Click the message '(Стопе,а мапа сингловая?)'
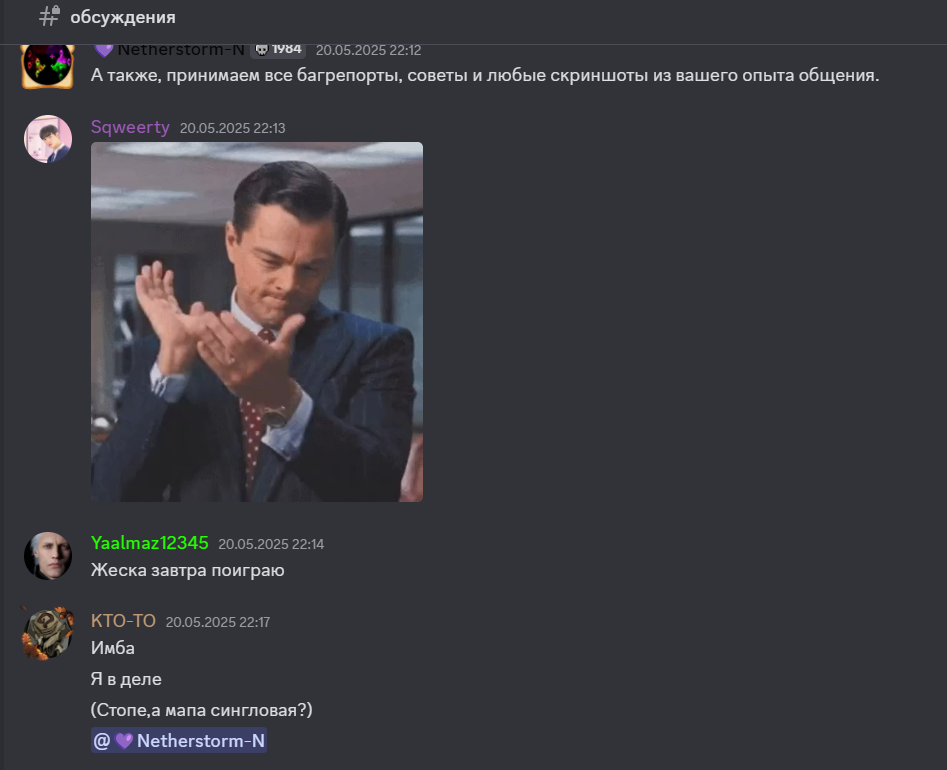This screenshot has height=770, width=947. pos(202,710)
